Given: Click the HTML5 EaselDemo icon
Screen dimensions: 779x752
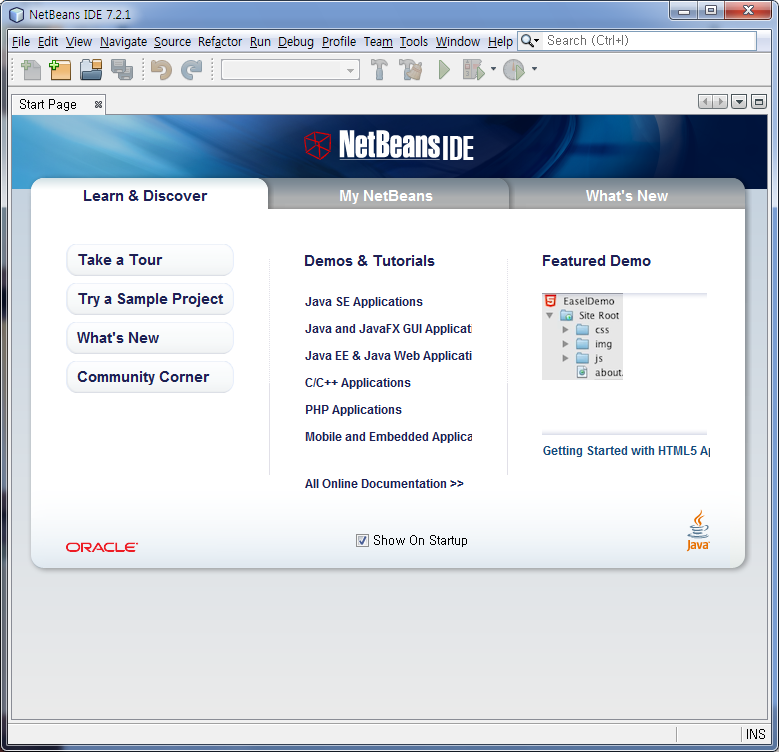Looking at the screenshot, I should point(550,301).
